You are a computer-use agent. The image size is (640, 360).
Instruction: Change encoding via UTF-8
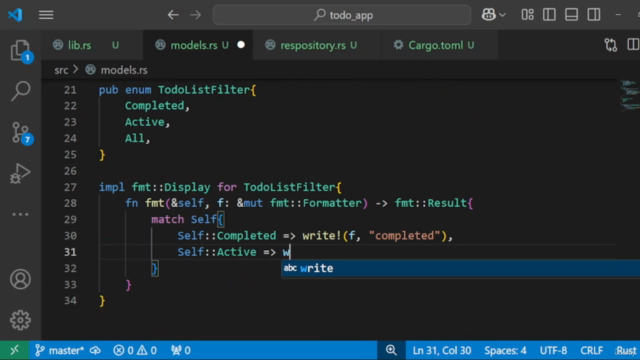(x=553, y=350)
